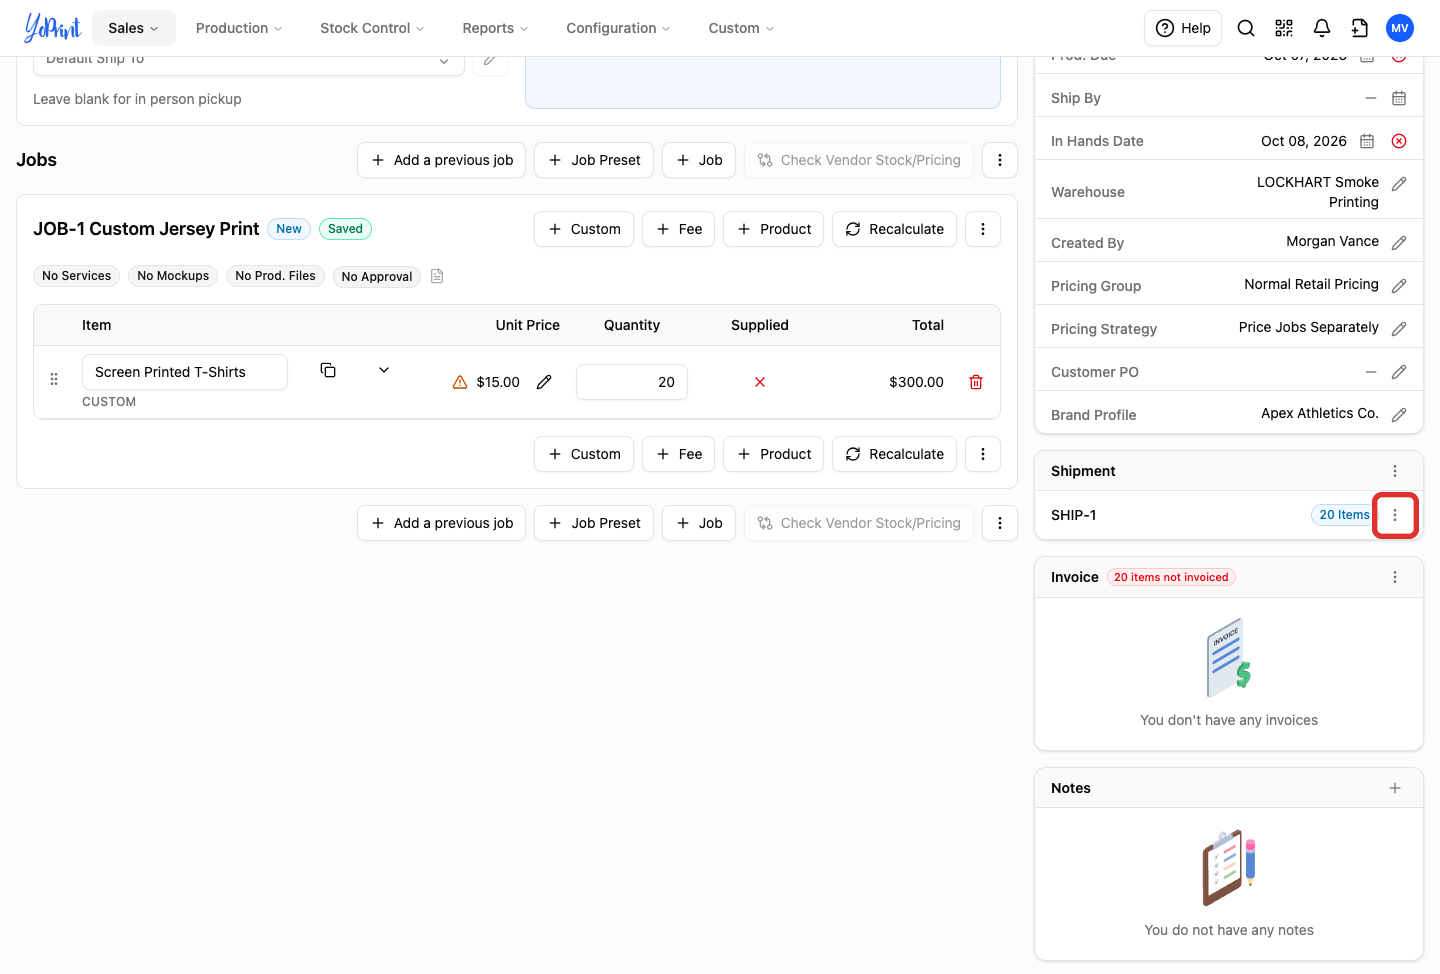1440x974 pixels.
Task: Click the Quantity field showing 20
Action: tap(632, 382)
